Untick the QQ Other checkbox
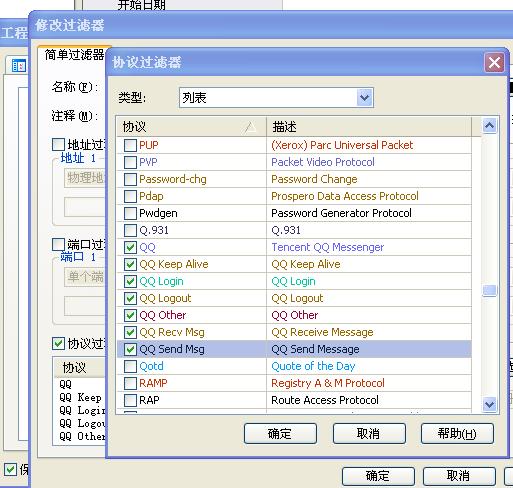Screen dimensions: 513x488 (x=130, y=315)
